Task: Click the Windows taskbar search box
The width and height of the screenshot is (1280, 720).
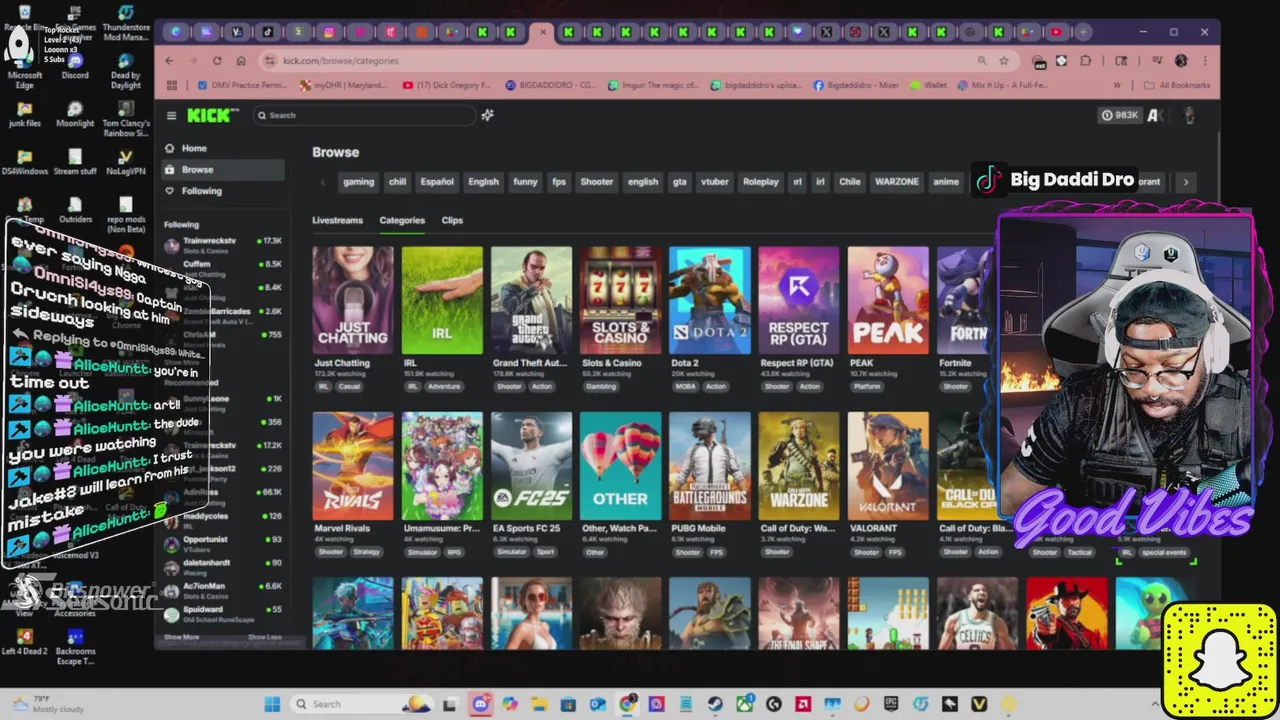Action: coord(362,704)
